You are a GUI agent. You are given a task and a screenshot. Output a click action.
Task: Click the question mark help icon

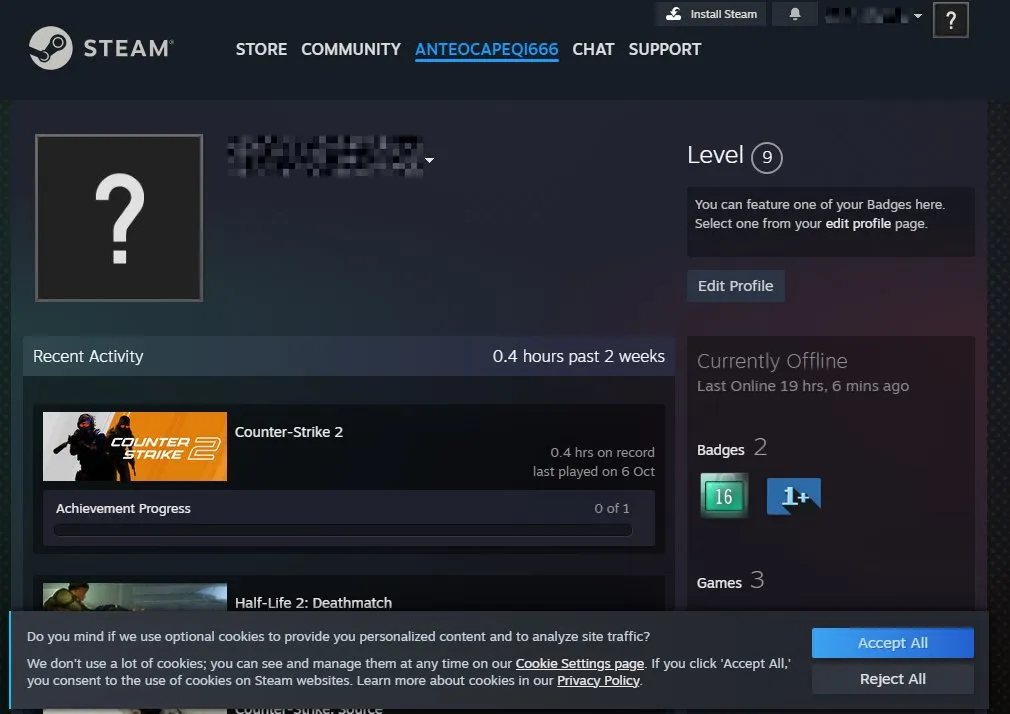pyautogui.click(x=950, y=21)
